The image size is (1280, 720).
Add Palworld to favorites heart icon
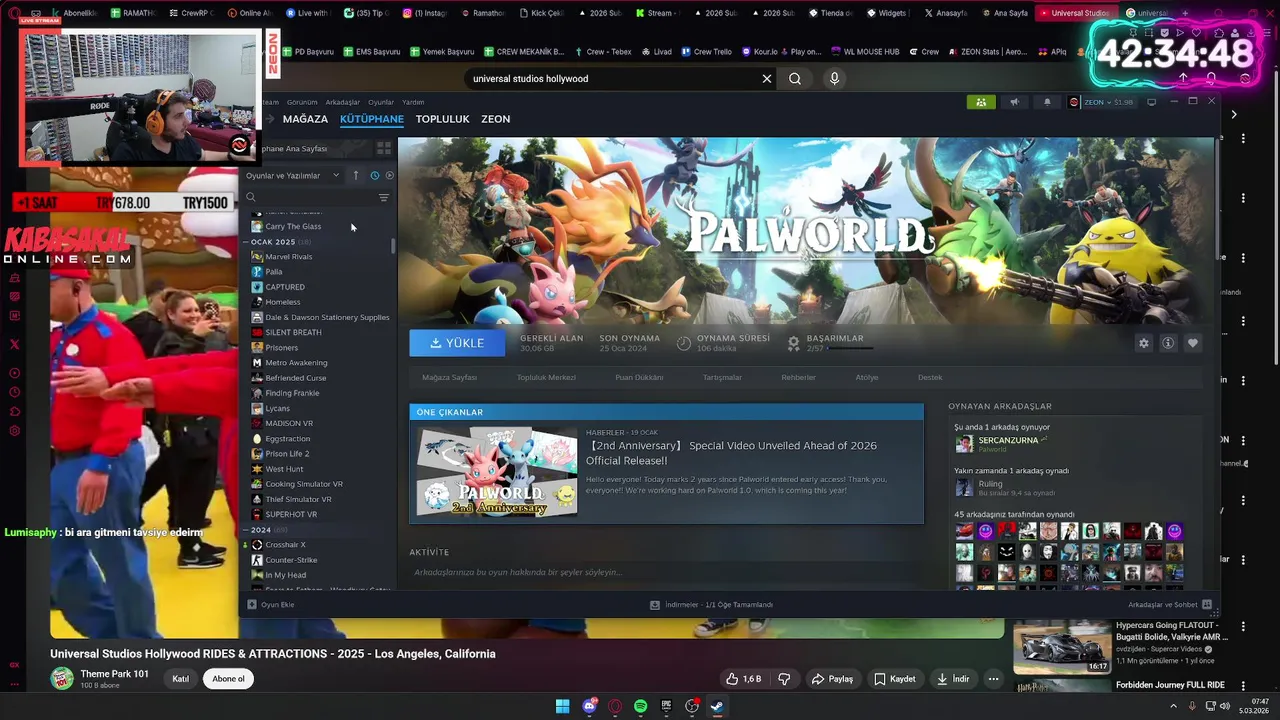click(x=1192, y=343)
